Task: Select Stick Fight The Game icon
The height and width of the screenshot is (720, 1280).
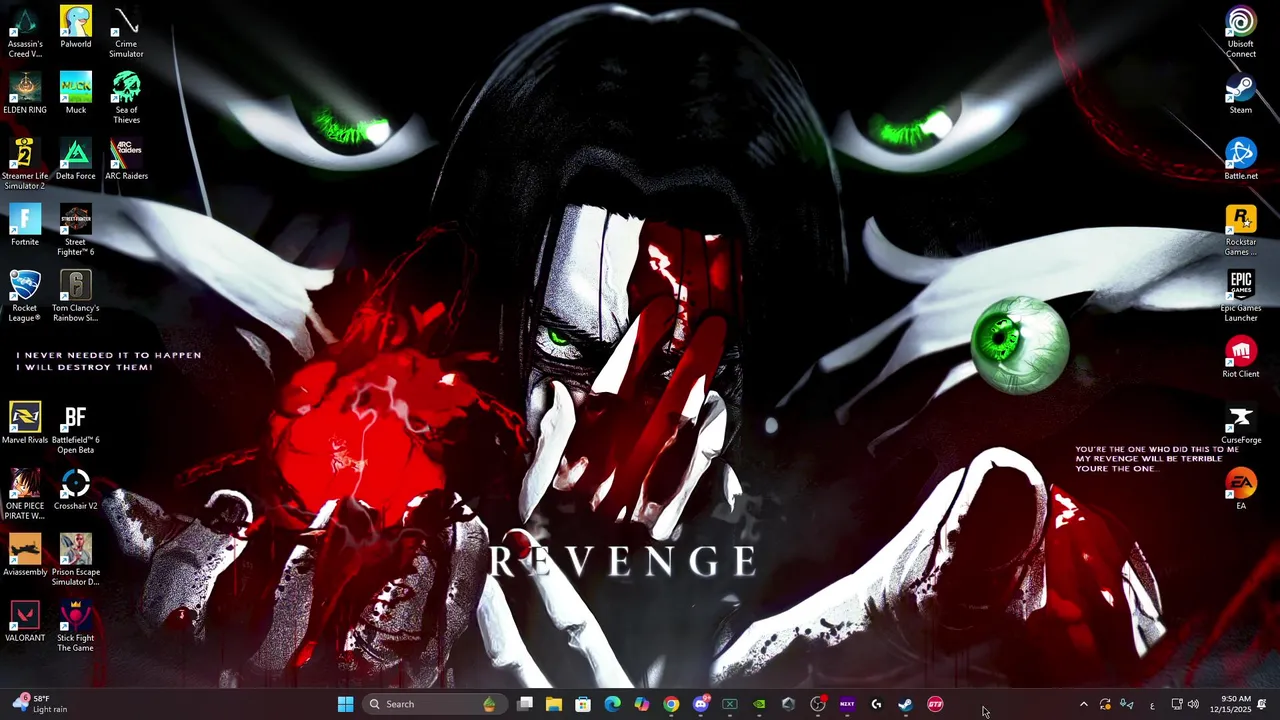Action: click(x=76, y=626)
